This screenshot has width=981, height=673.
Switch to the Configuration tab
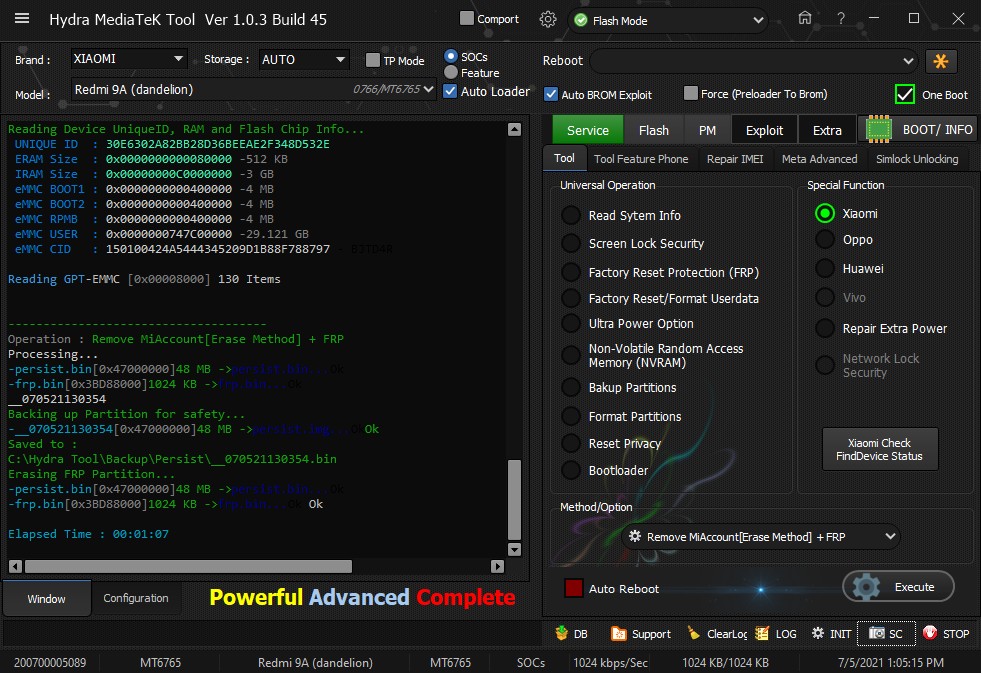point(136,598)
